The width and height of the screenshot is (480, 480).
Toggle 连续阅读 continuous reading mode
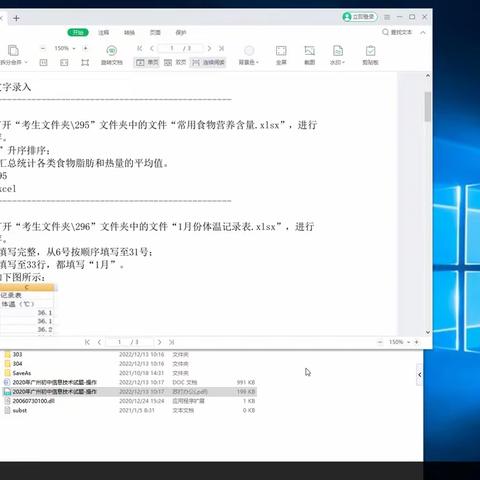(x=208, y=62)
